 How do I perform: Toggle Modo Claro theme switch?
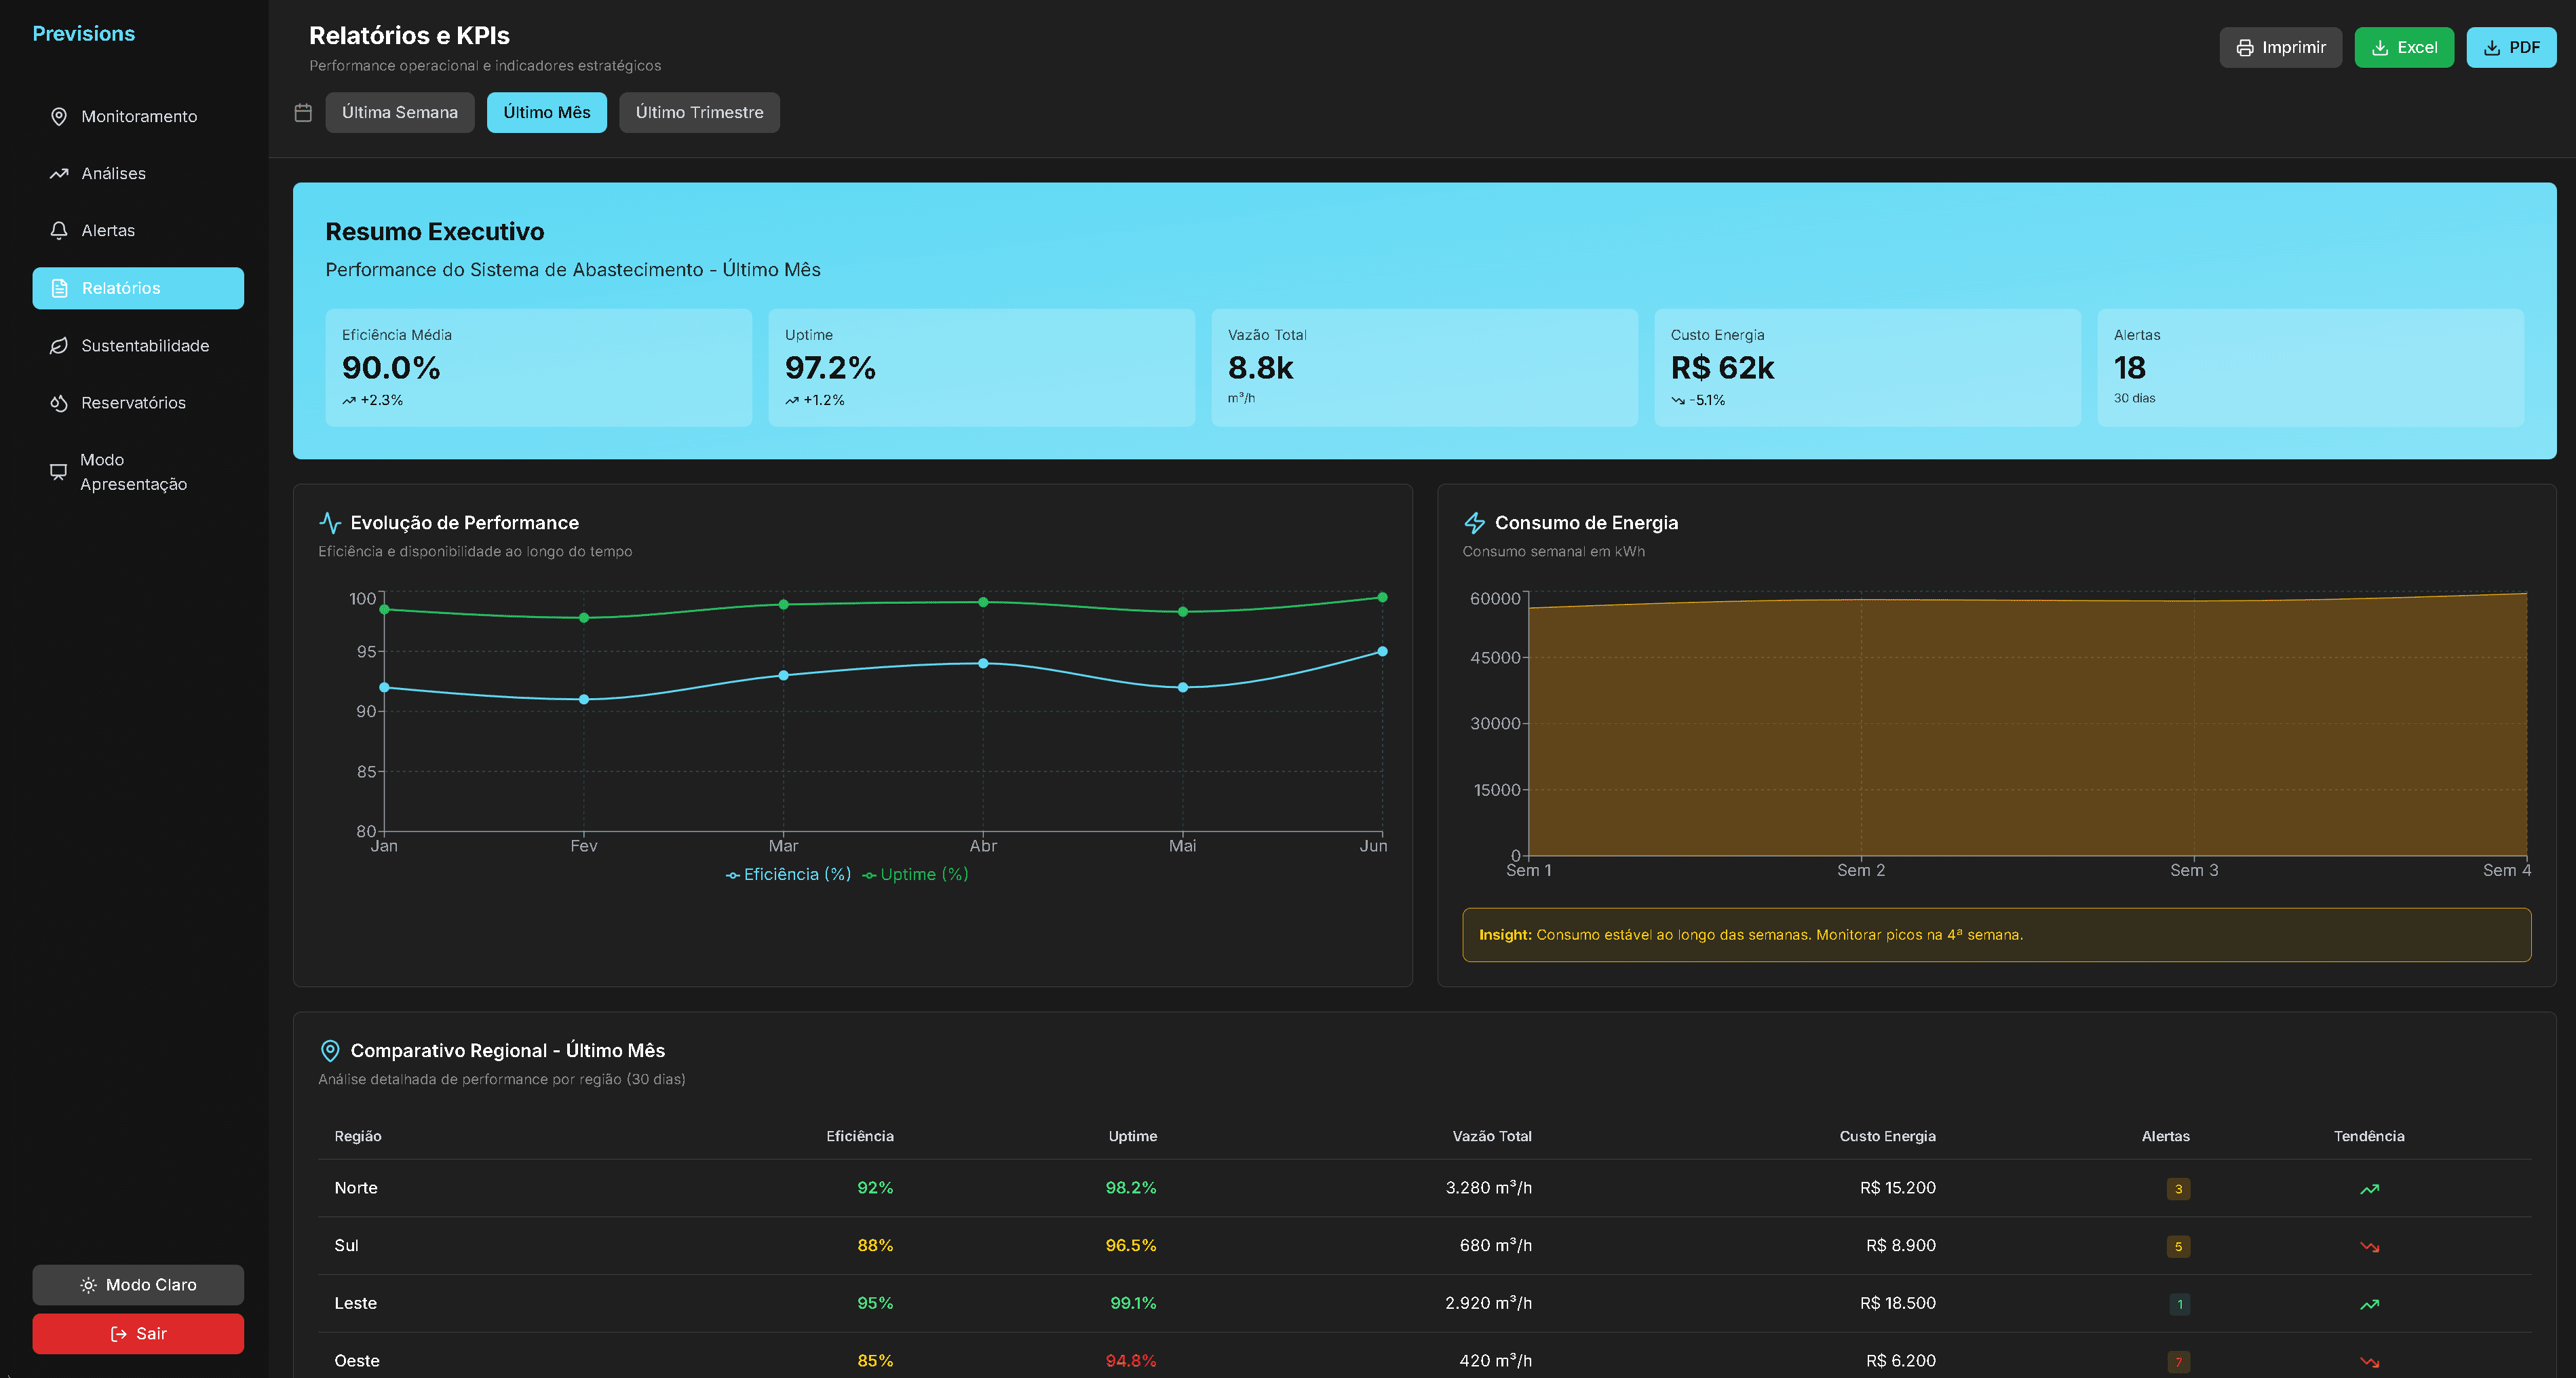click(138, 1284)
